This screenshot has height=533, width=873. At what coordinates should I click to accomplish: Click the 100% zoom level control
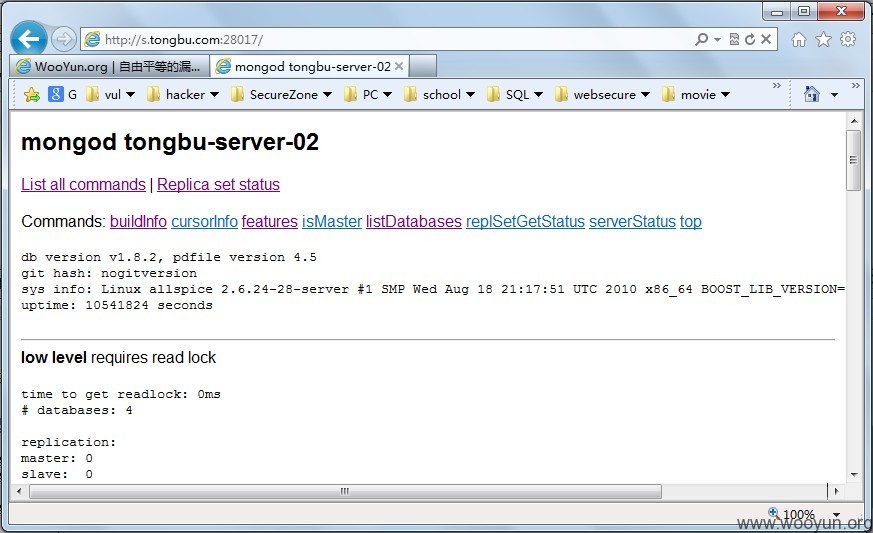[x=793, y=514]
